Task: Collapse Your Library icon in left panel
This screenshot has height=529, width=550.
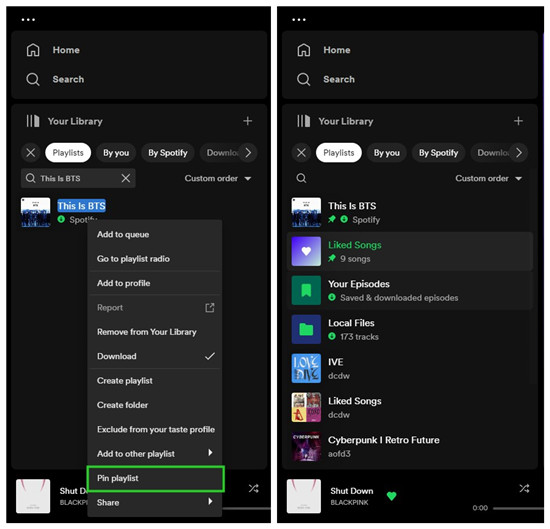Action: (33, 121)
